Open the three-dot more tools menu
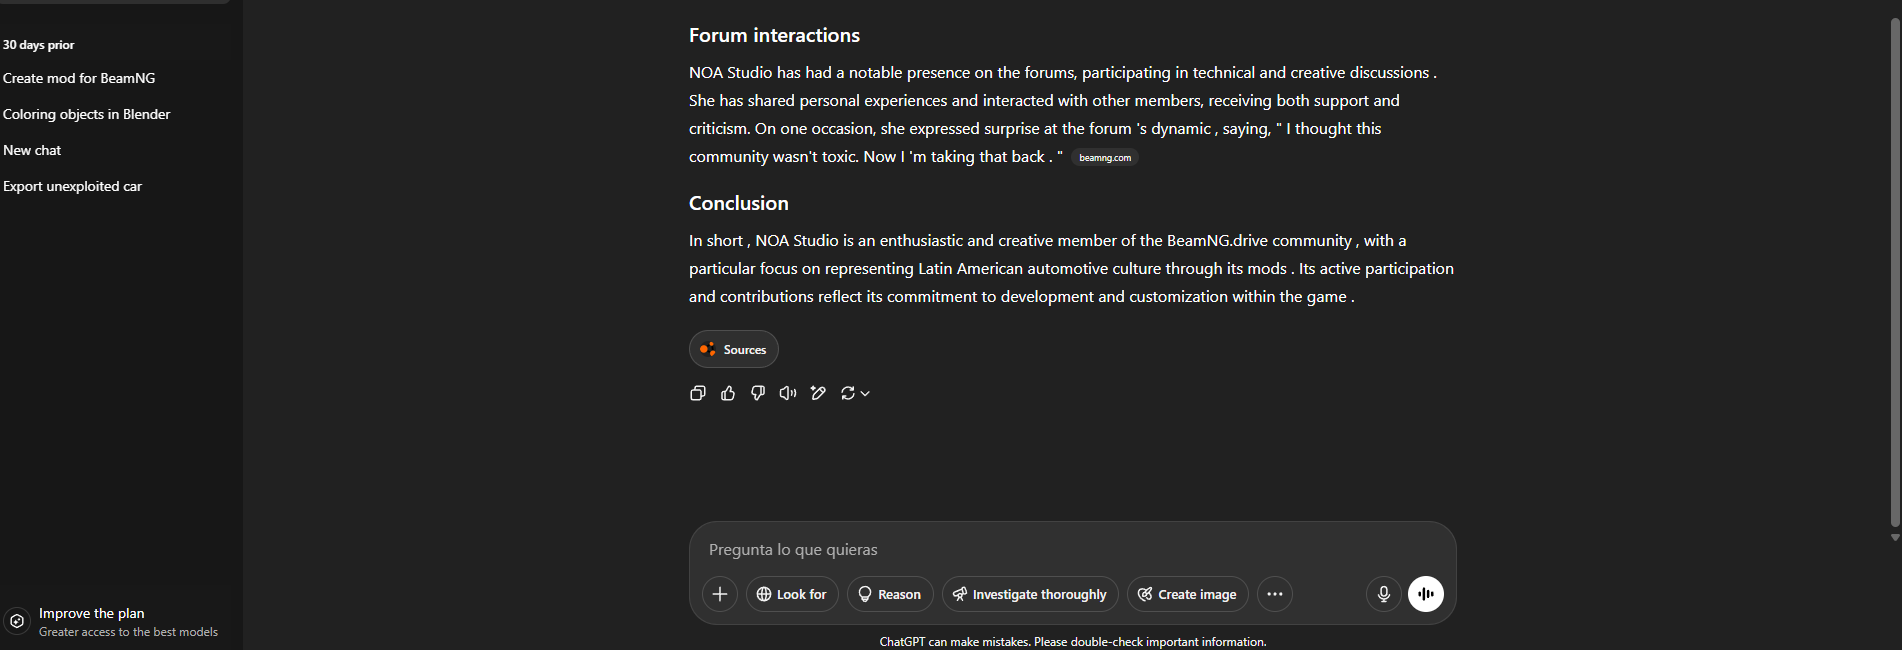The height and width of the screenshot is (650, 1902). click(x=1275, y=594)
